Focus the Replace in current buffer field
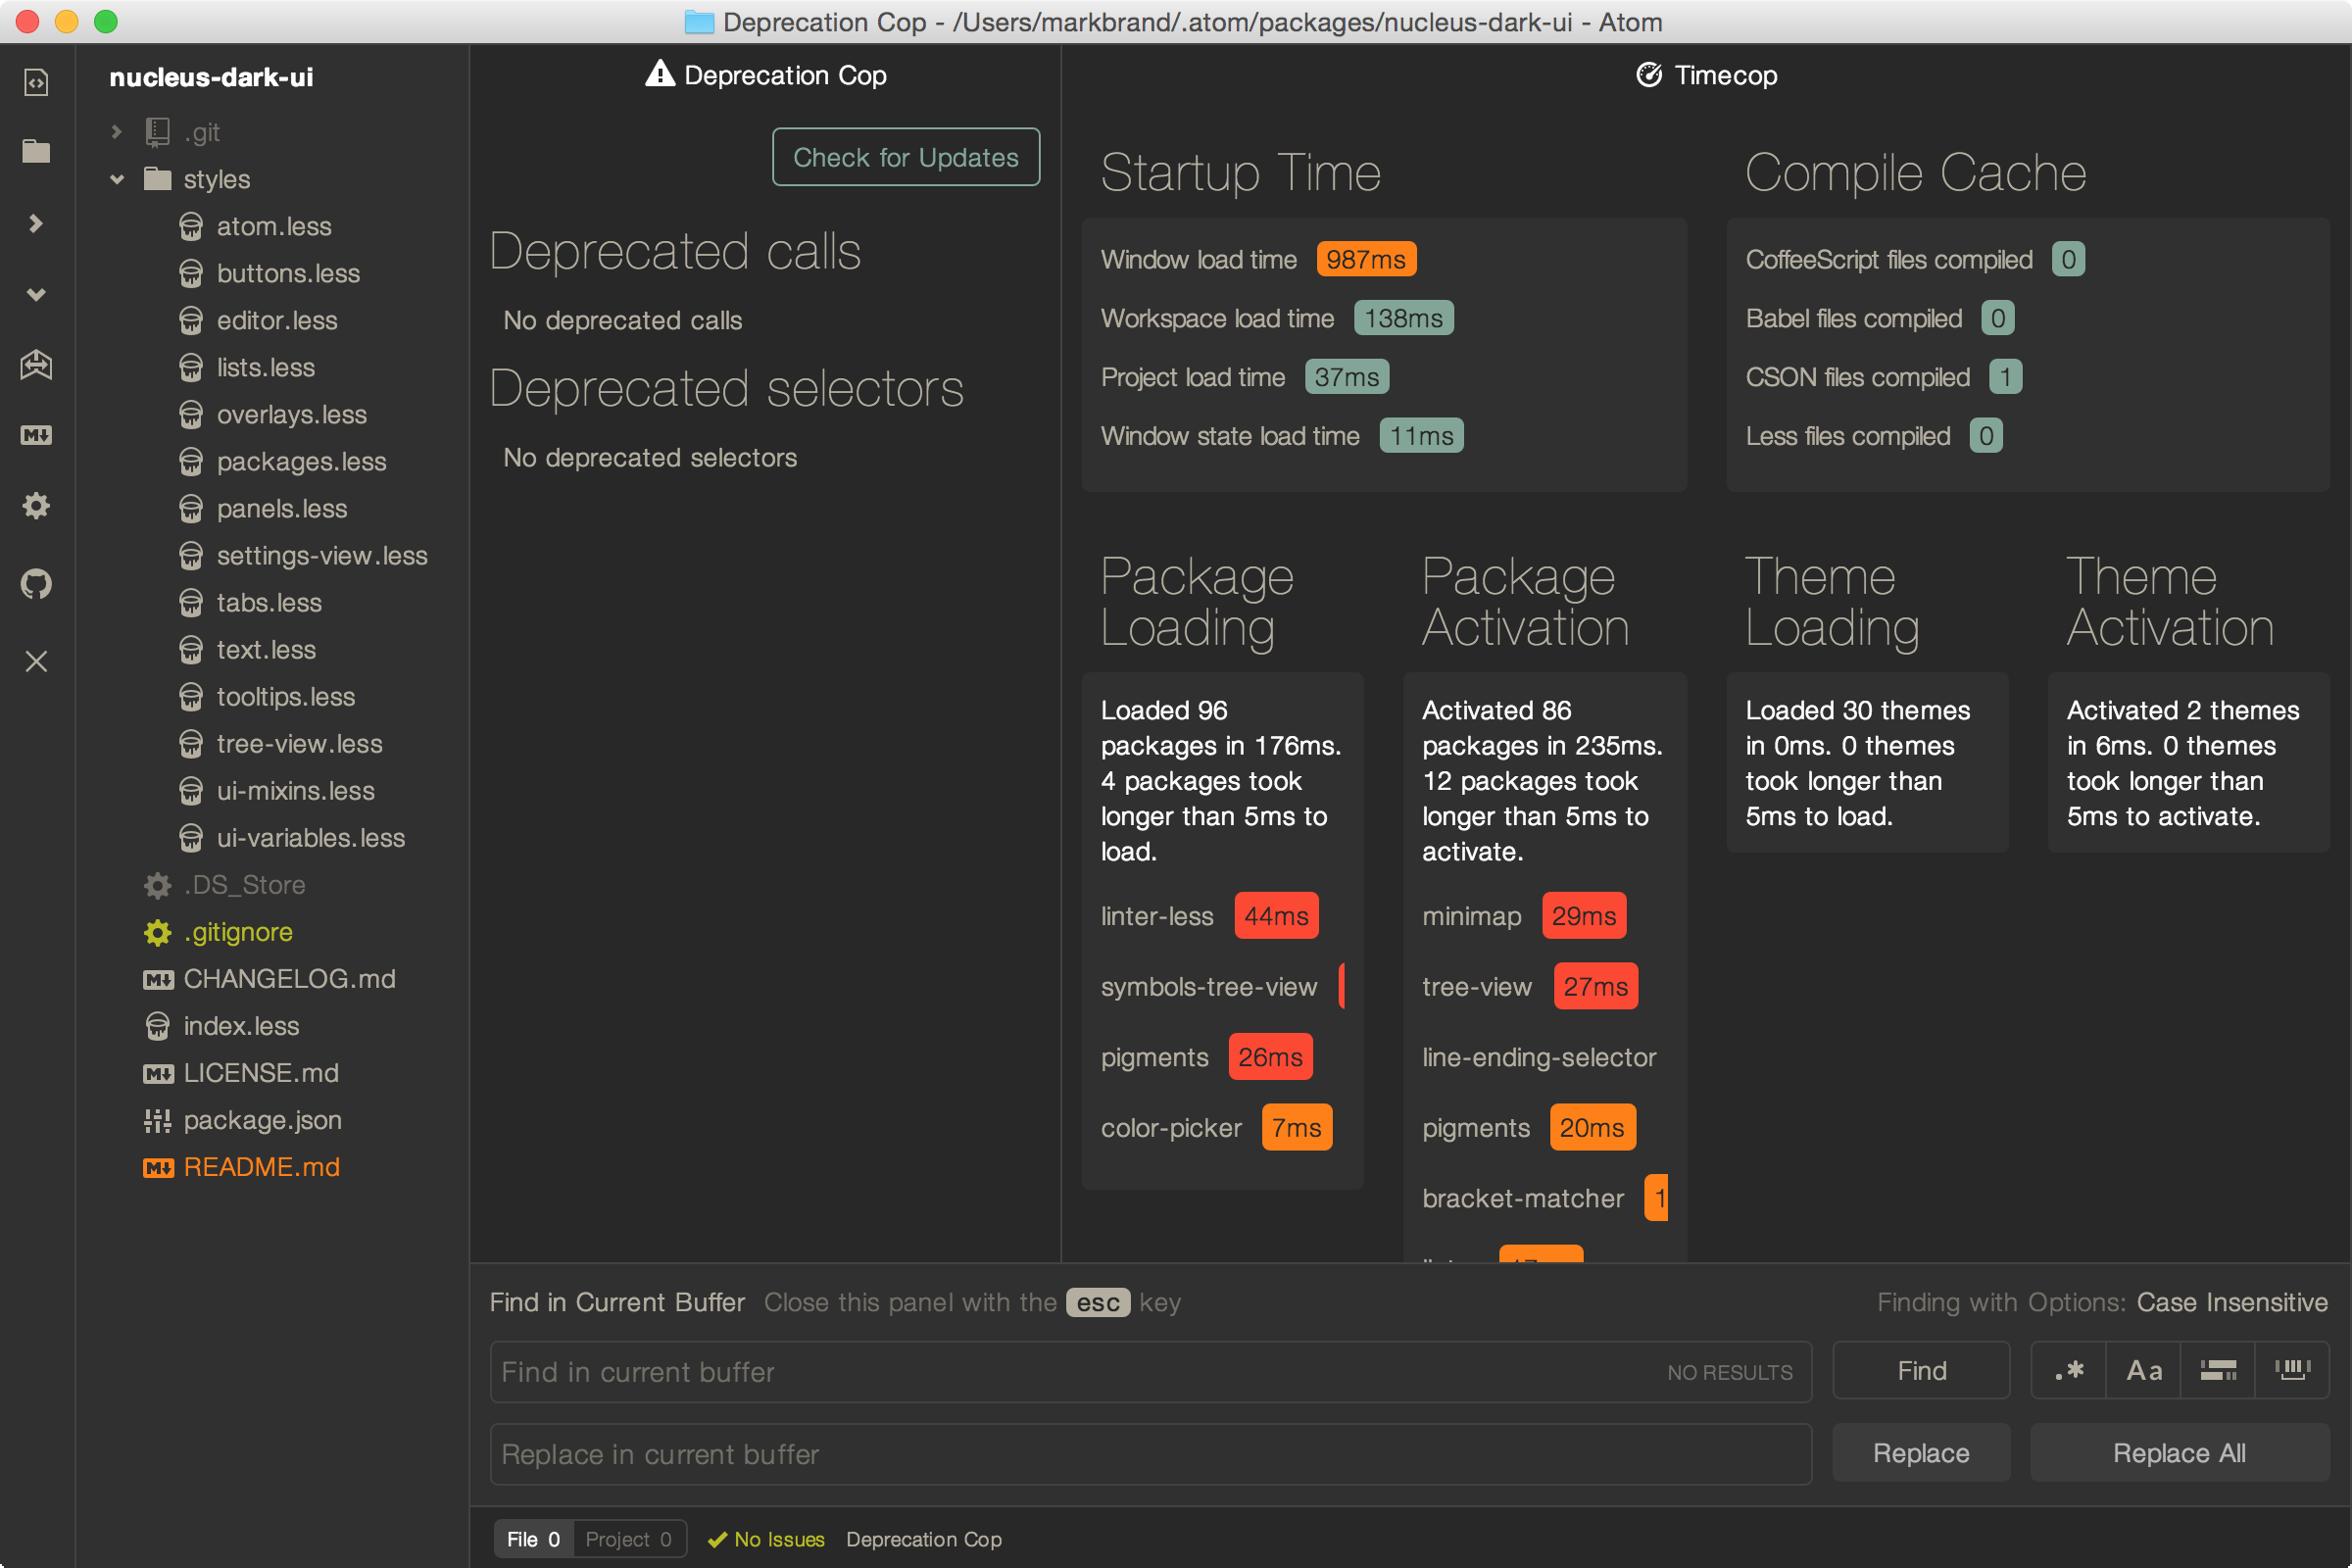 (x=1150, y=1454)
